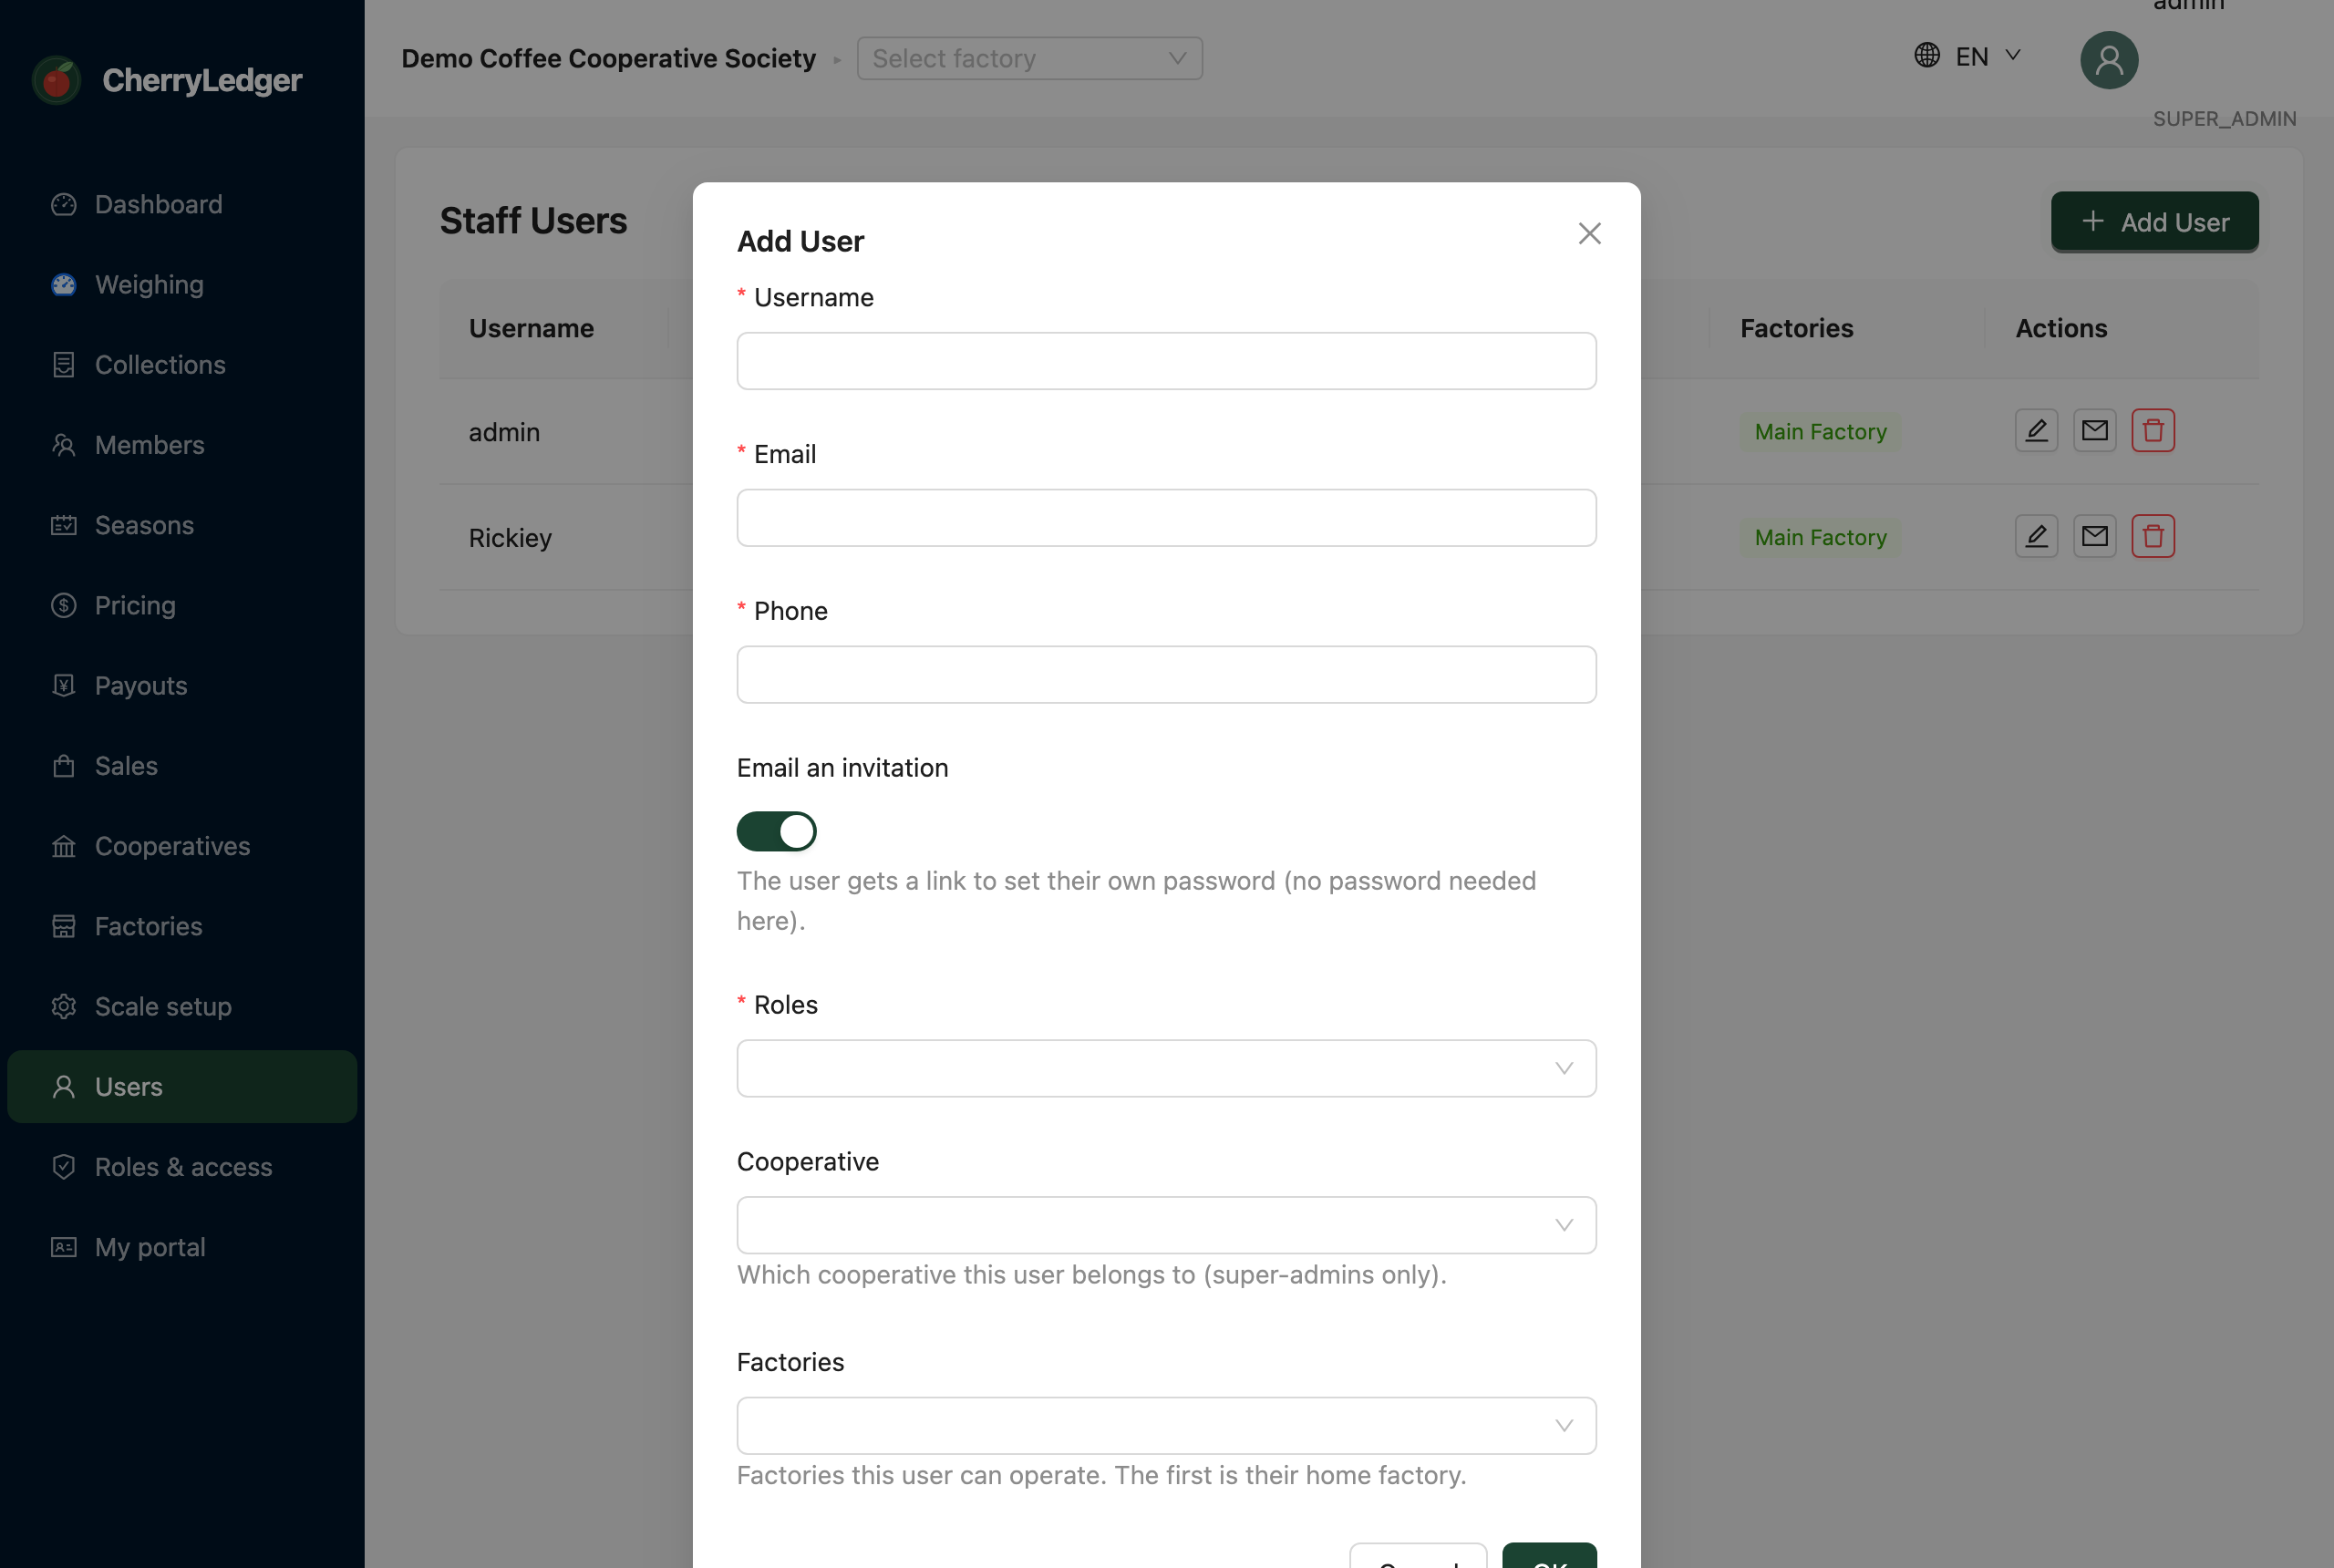Open the Weighing page
The image size is (2334, 1568).
tap(182, 284)
